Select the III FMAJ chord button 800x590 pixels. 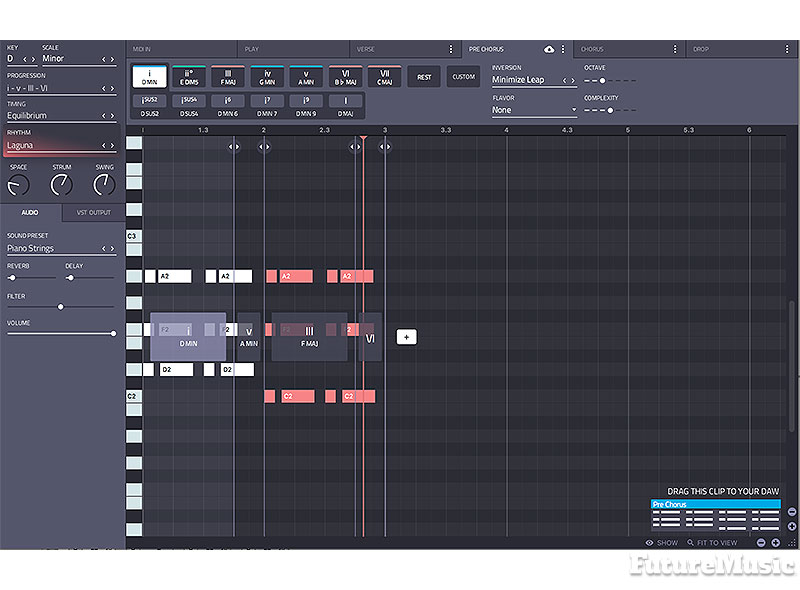pyautogui.click(x=228, y=77)
